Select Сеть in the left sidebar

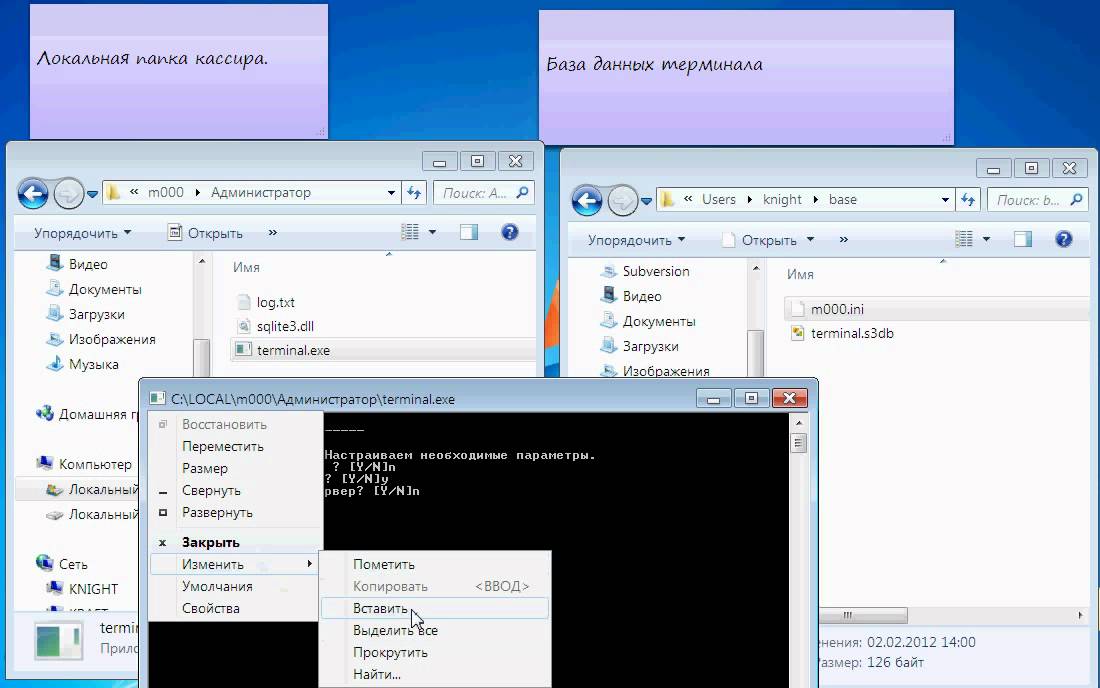73,564
